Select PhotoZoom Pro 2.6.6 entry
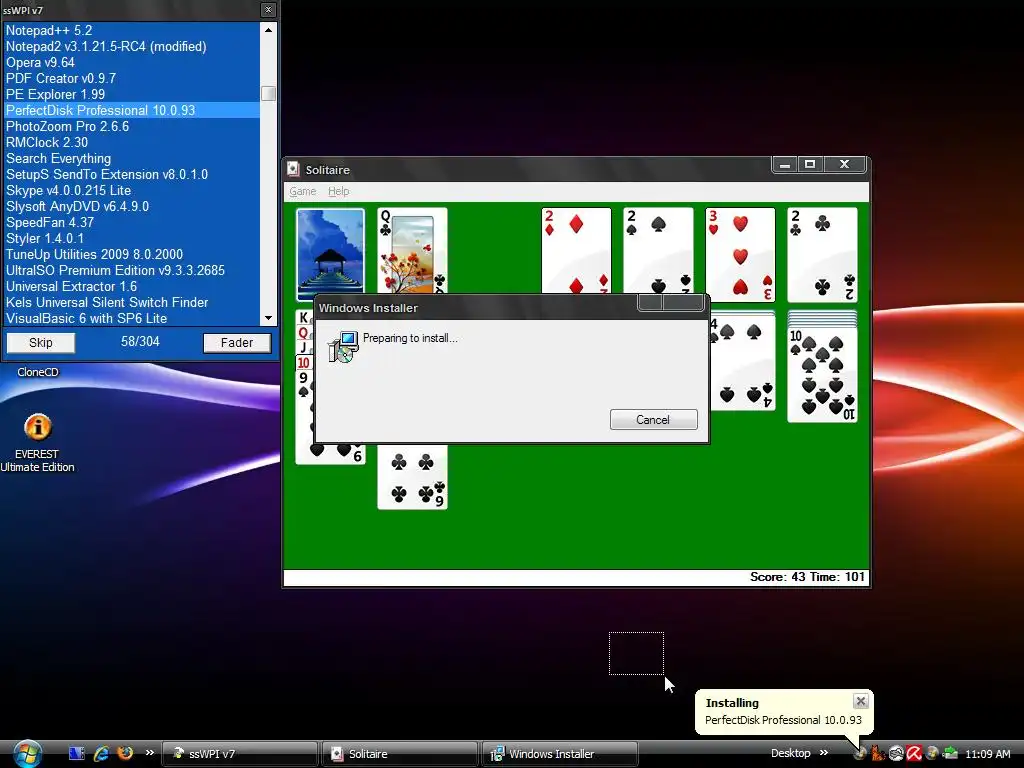 132,126
